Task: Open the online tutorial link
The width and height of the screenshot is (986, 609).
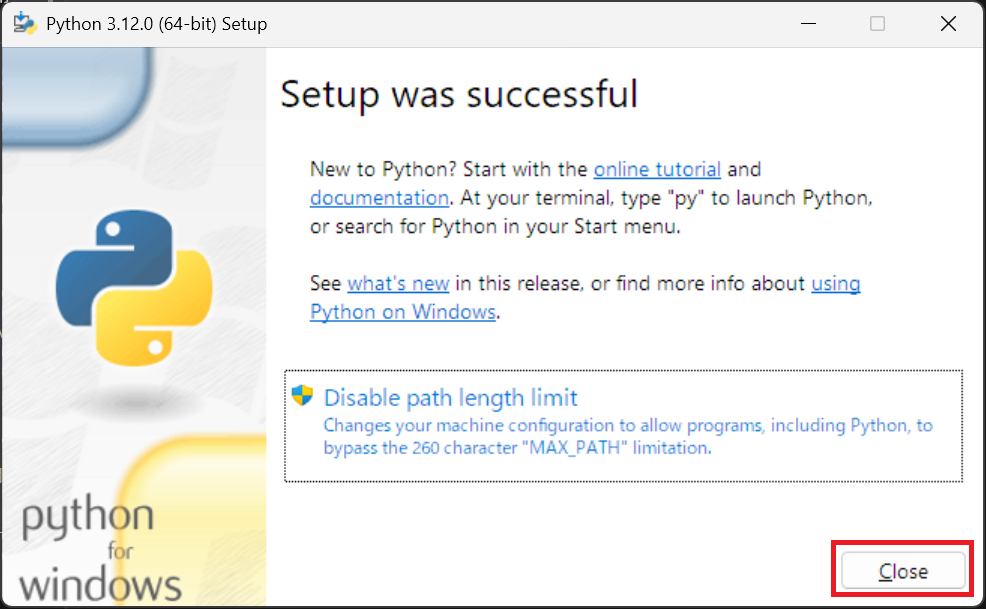Action: click(657, 169)
